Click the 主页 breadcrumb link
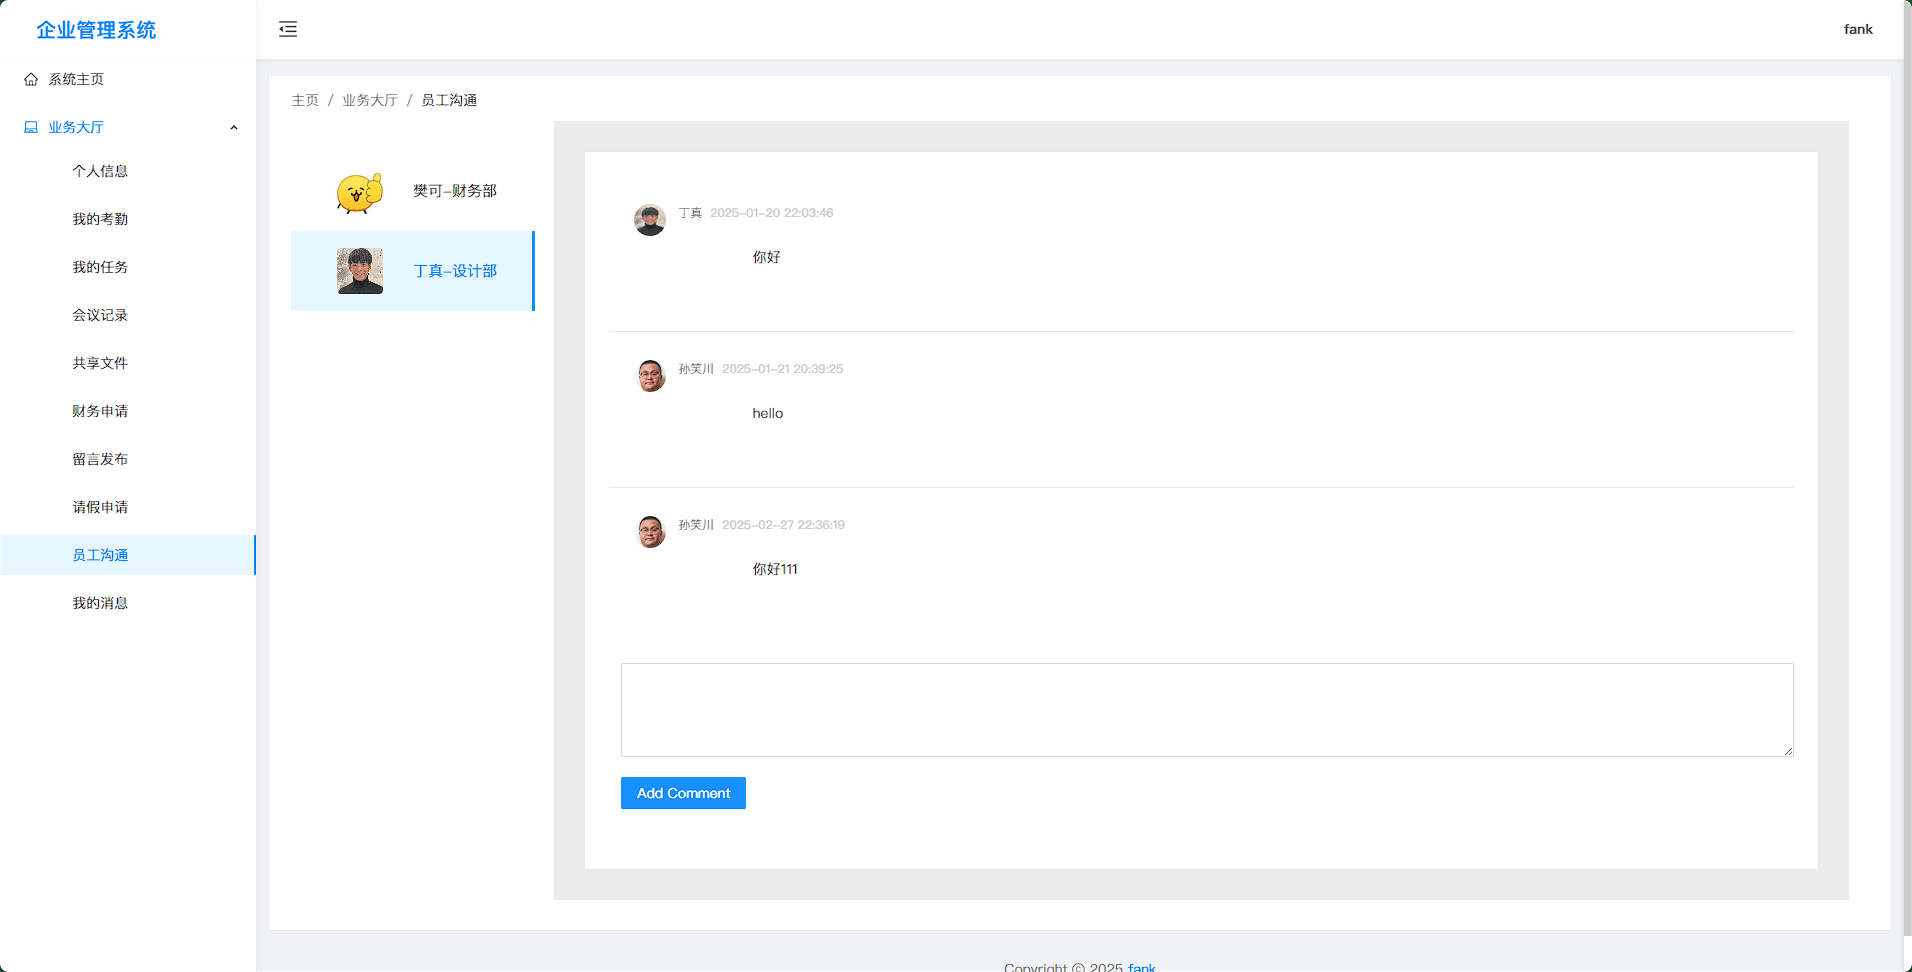Viewport: 1912px width, 972px height. coord(305,100)
